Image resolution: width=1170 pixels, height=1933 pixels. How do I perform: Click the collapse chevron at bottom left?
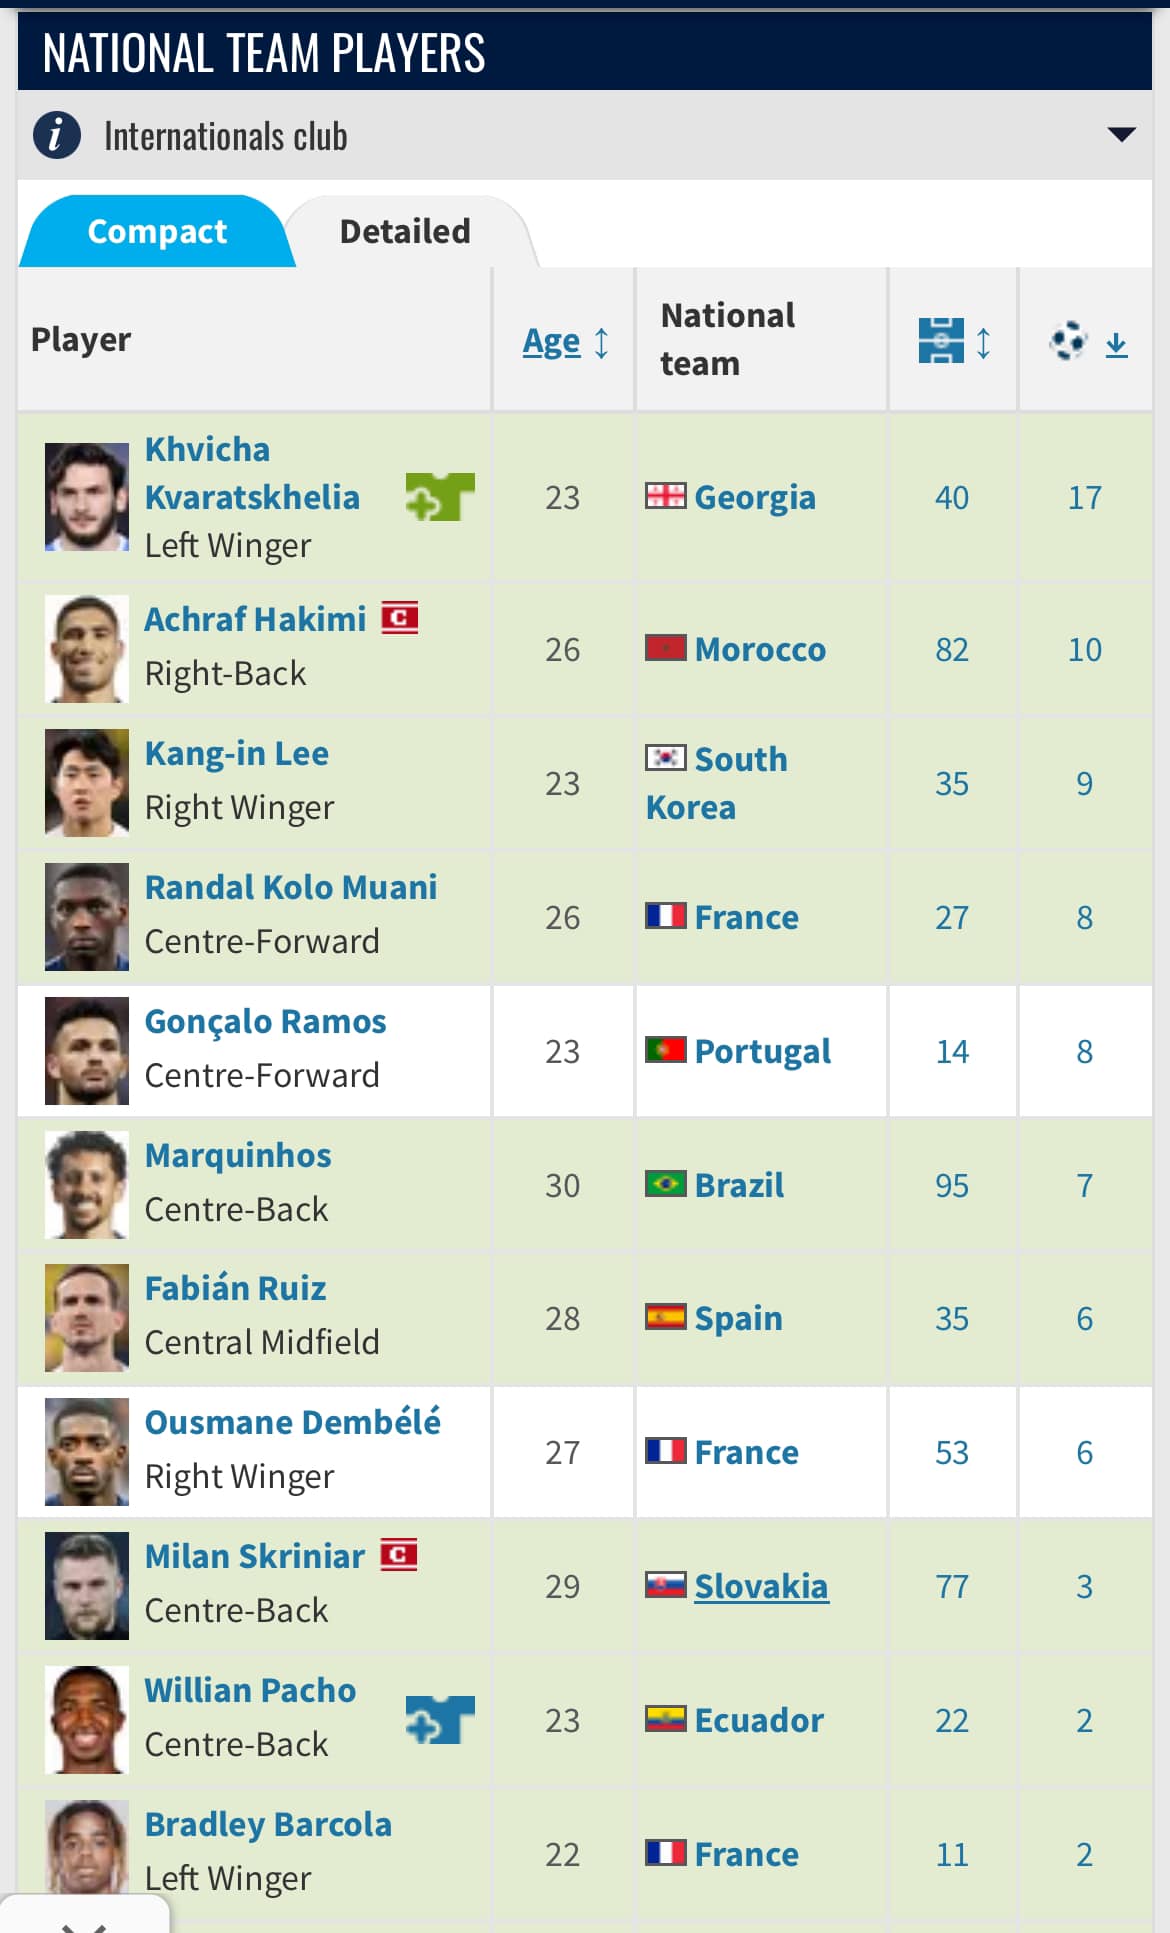coord(83,1922)
